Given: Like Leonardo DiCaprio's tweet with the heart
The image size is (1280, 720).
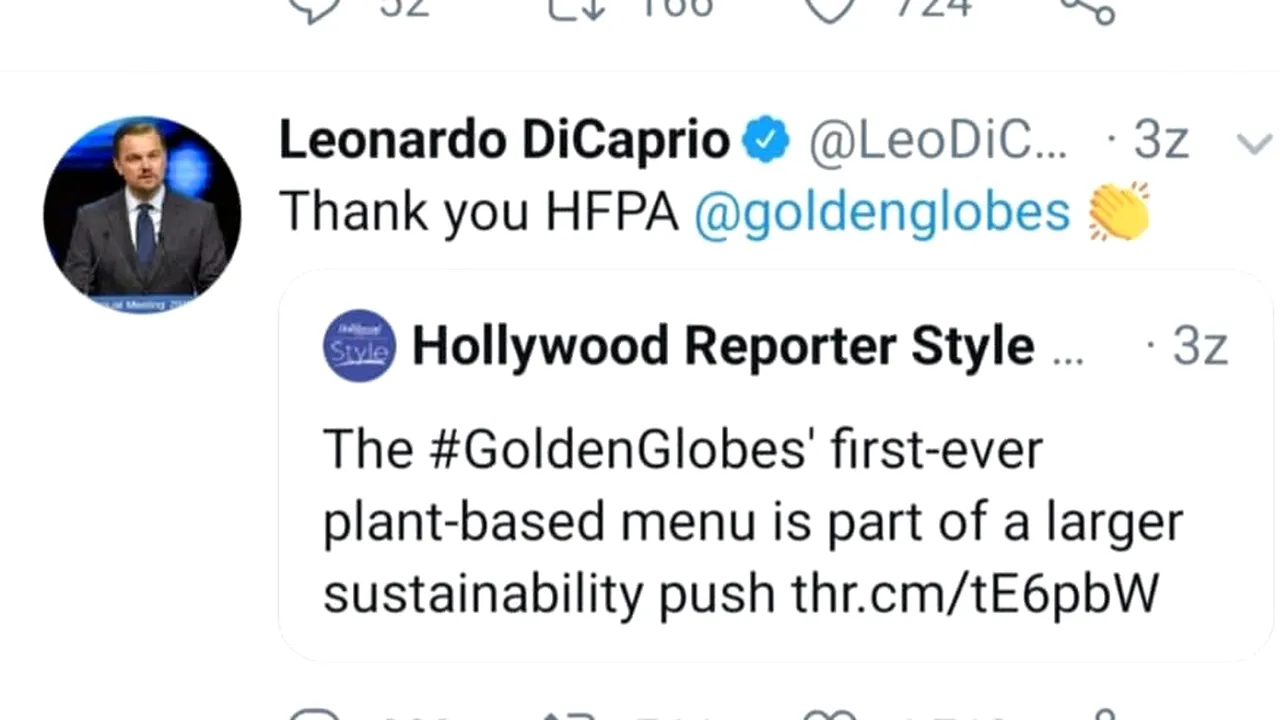Looking at the screenshot, I should point(832,714).
